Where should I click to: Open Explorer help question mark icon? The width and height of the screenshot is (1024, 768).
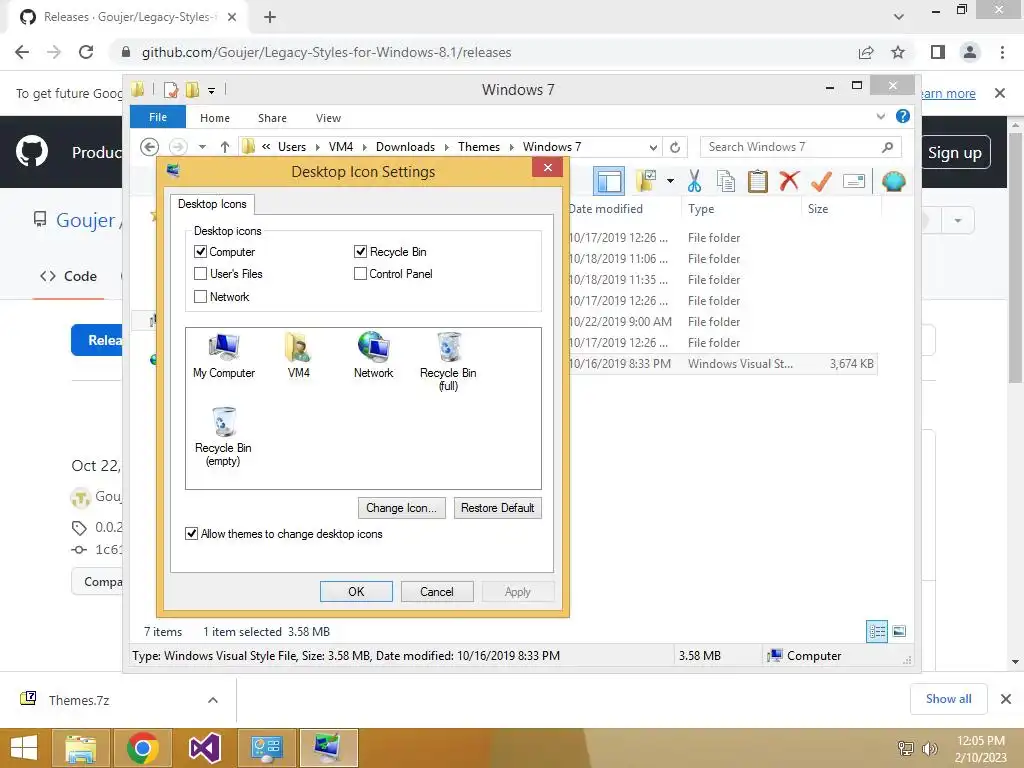click(x=903, y=116)
